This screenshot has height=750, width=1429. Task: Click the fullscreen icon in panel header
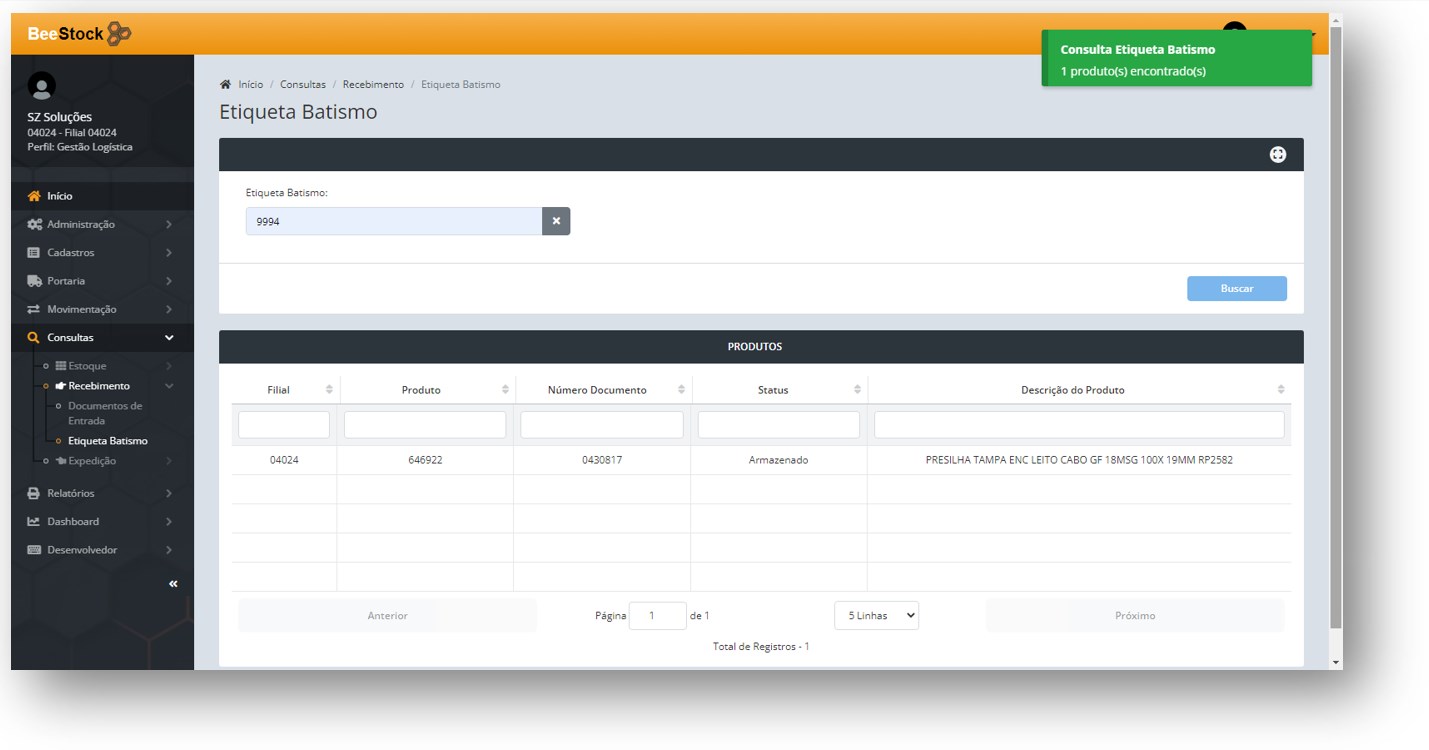(1277, 155)
